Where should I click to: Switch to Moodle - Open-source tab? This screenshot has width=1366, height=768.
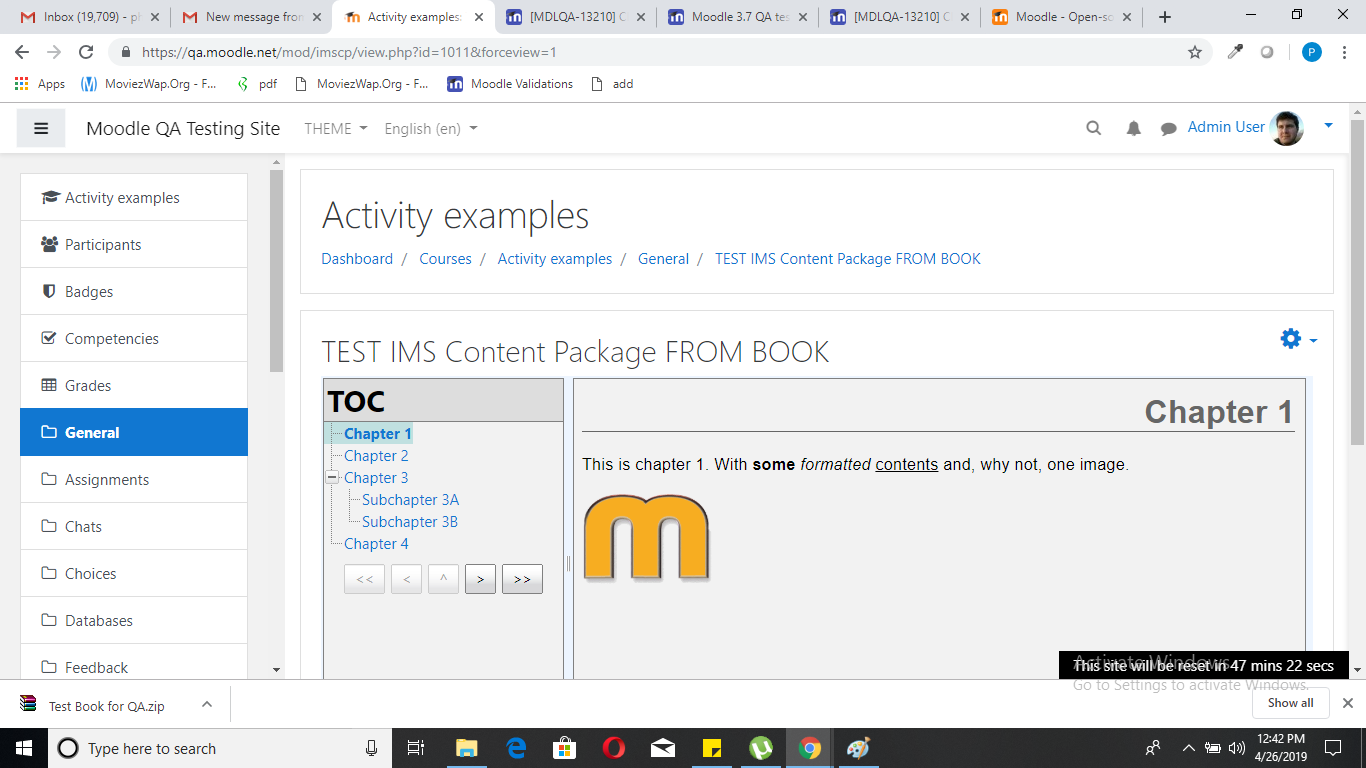(1061, 17)
